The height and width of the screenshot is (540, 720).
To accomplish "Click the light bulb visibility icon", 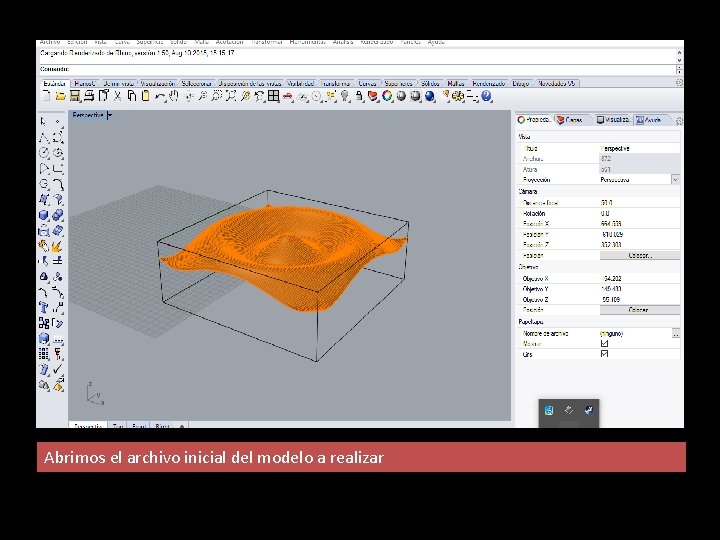I will tap(345, 96).
